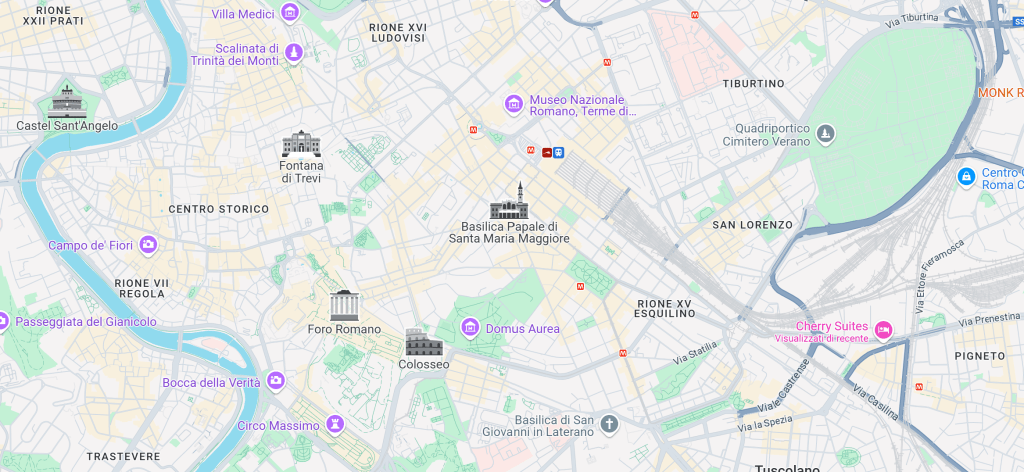
Task: Select the Circo Massimo purple pin
Action: (336, 424)
